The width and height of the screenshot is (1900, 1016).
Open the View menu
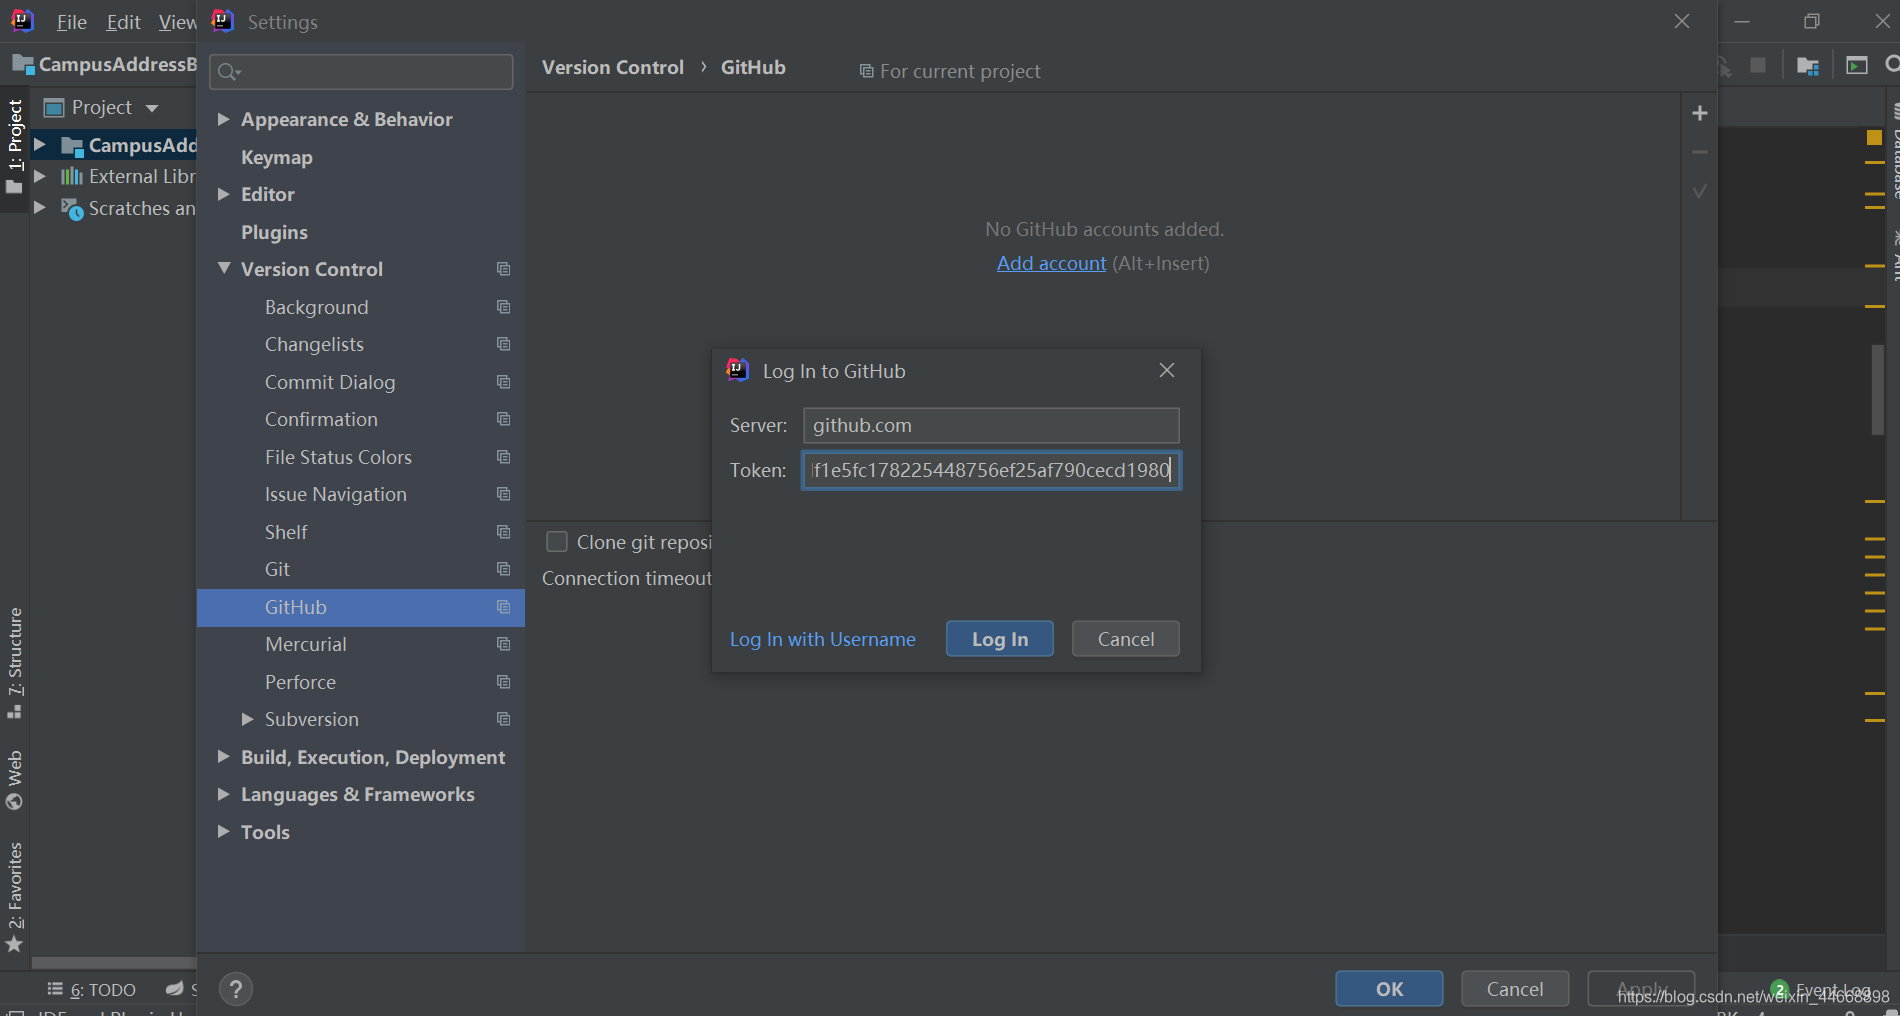point(178,22)
